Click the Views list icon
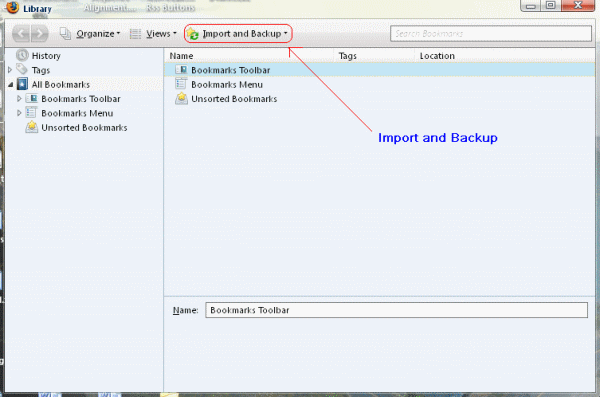This screenshot has width=600, height=397. [135, 34]
